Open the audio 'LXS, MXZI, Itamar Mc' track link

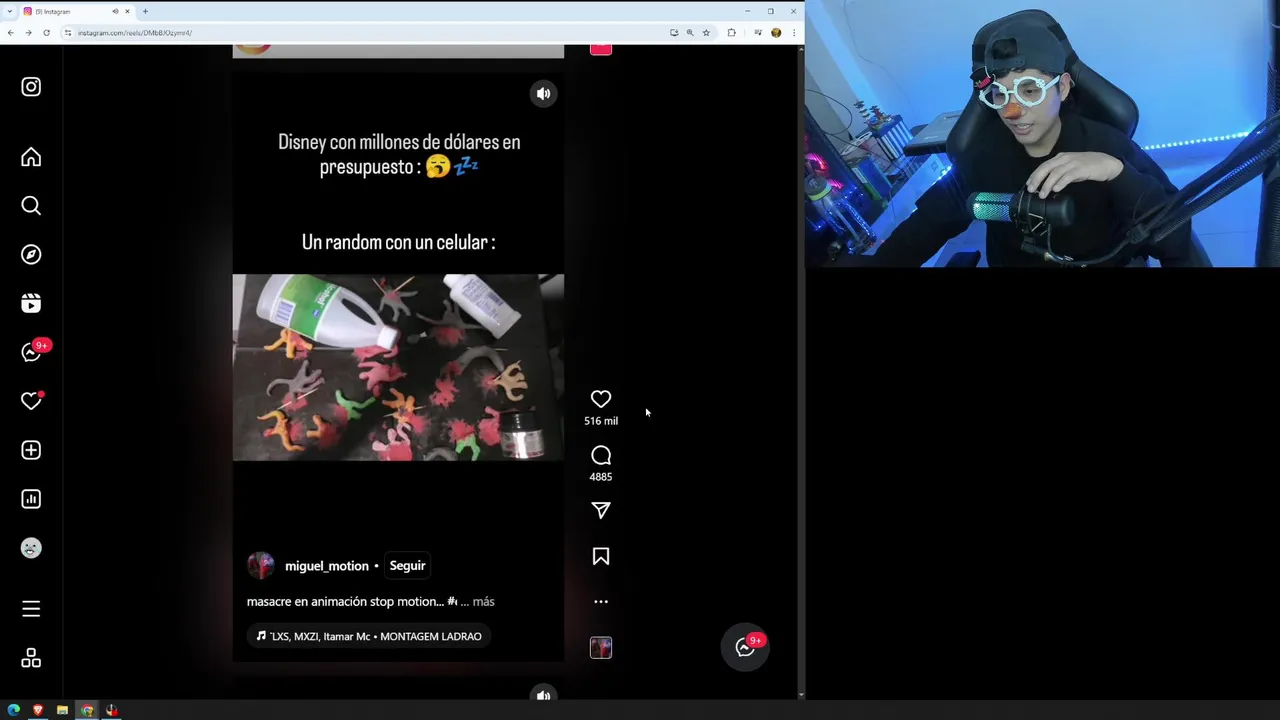(x=369, y=636)
